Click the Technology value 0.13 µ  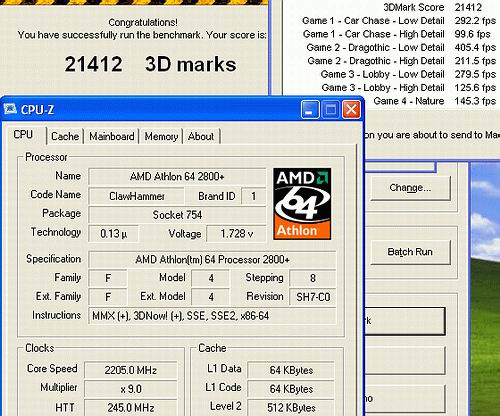click(x=113, y=233)
